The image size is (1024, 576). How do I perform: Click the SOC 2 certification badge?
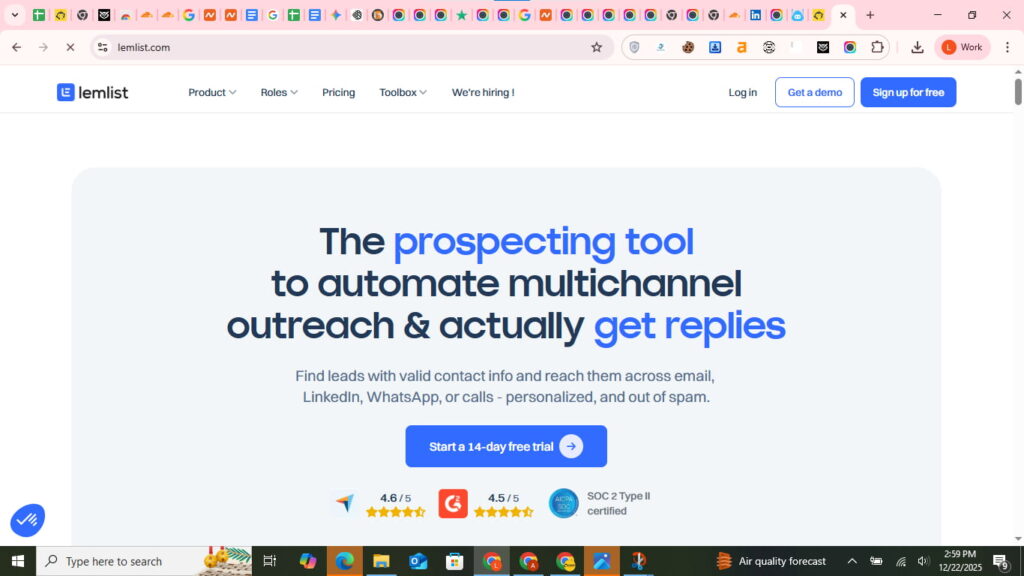pyautogui.click(x=564, y=503)
